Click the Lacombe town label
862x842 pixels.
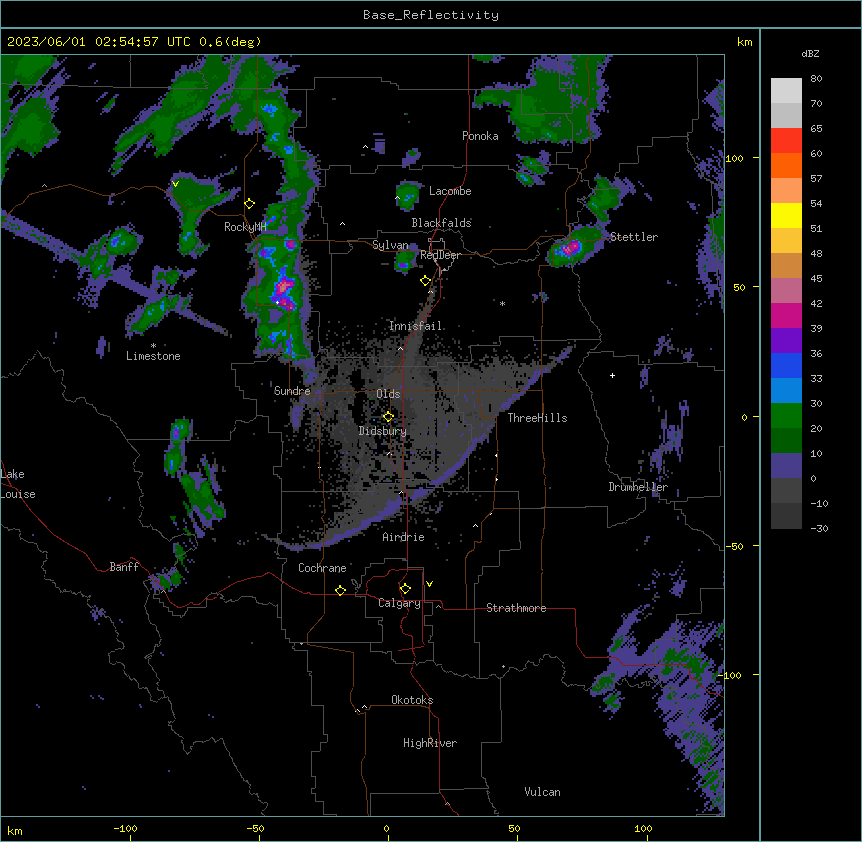pos(450,191)
